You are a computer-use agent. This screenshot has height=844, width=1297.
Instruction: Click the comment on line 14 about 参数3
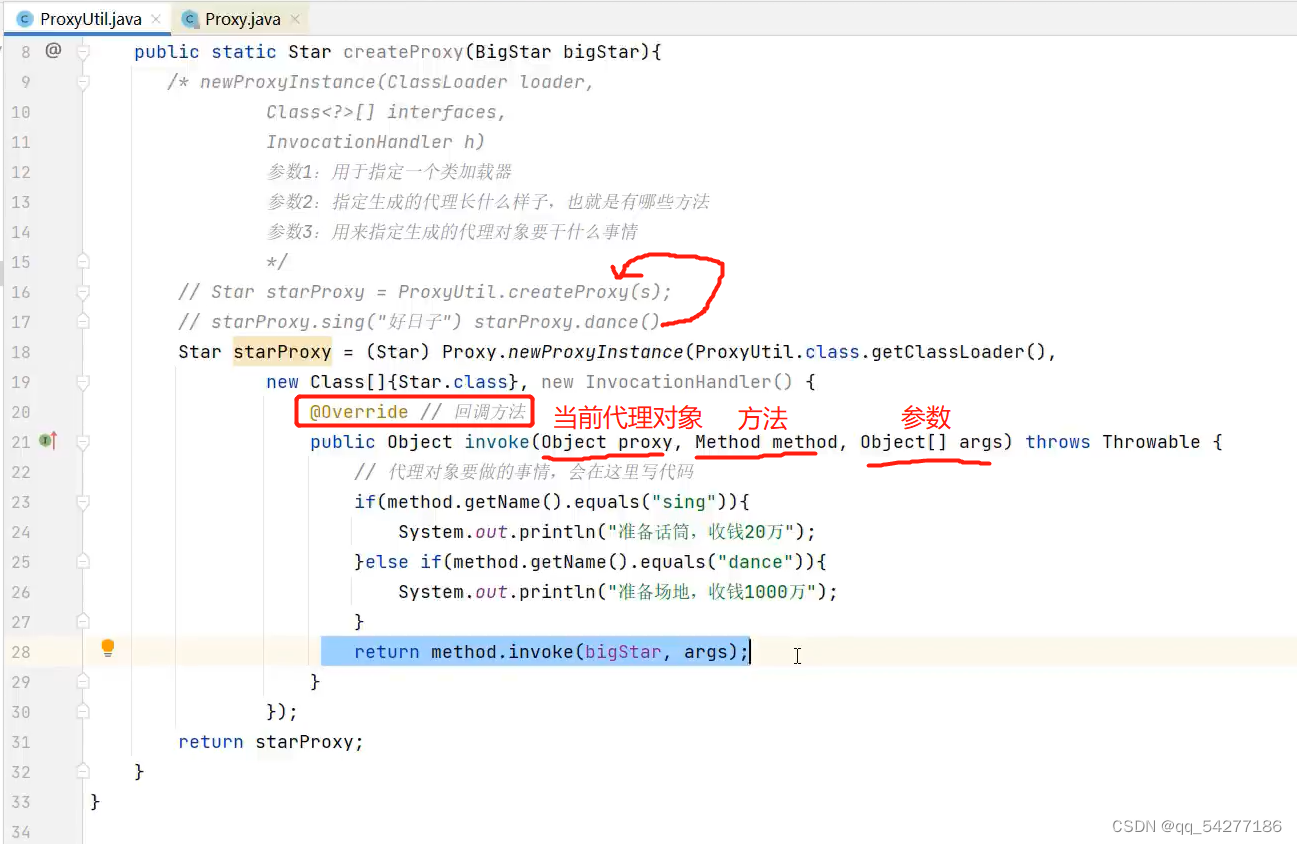[452, 232]
